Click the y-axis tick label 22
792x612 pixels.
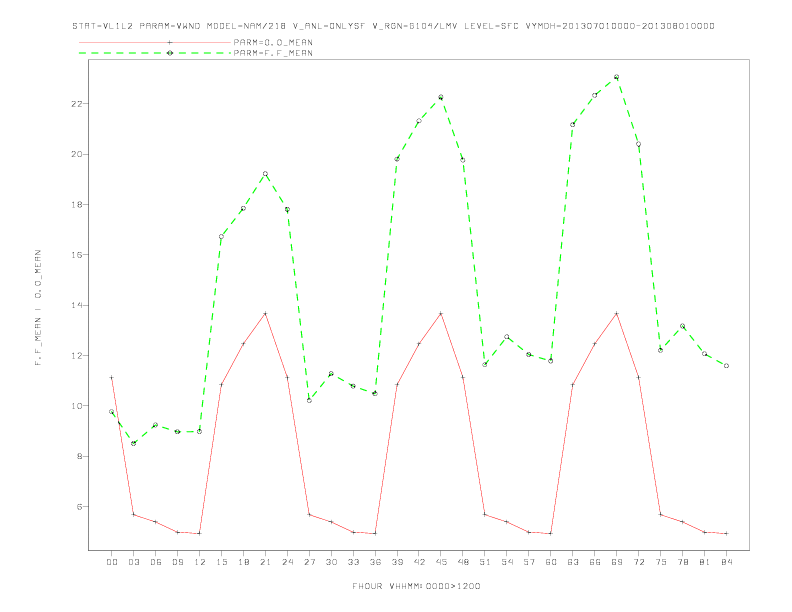pyautogui.click(x=78, y=104)
